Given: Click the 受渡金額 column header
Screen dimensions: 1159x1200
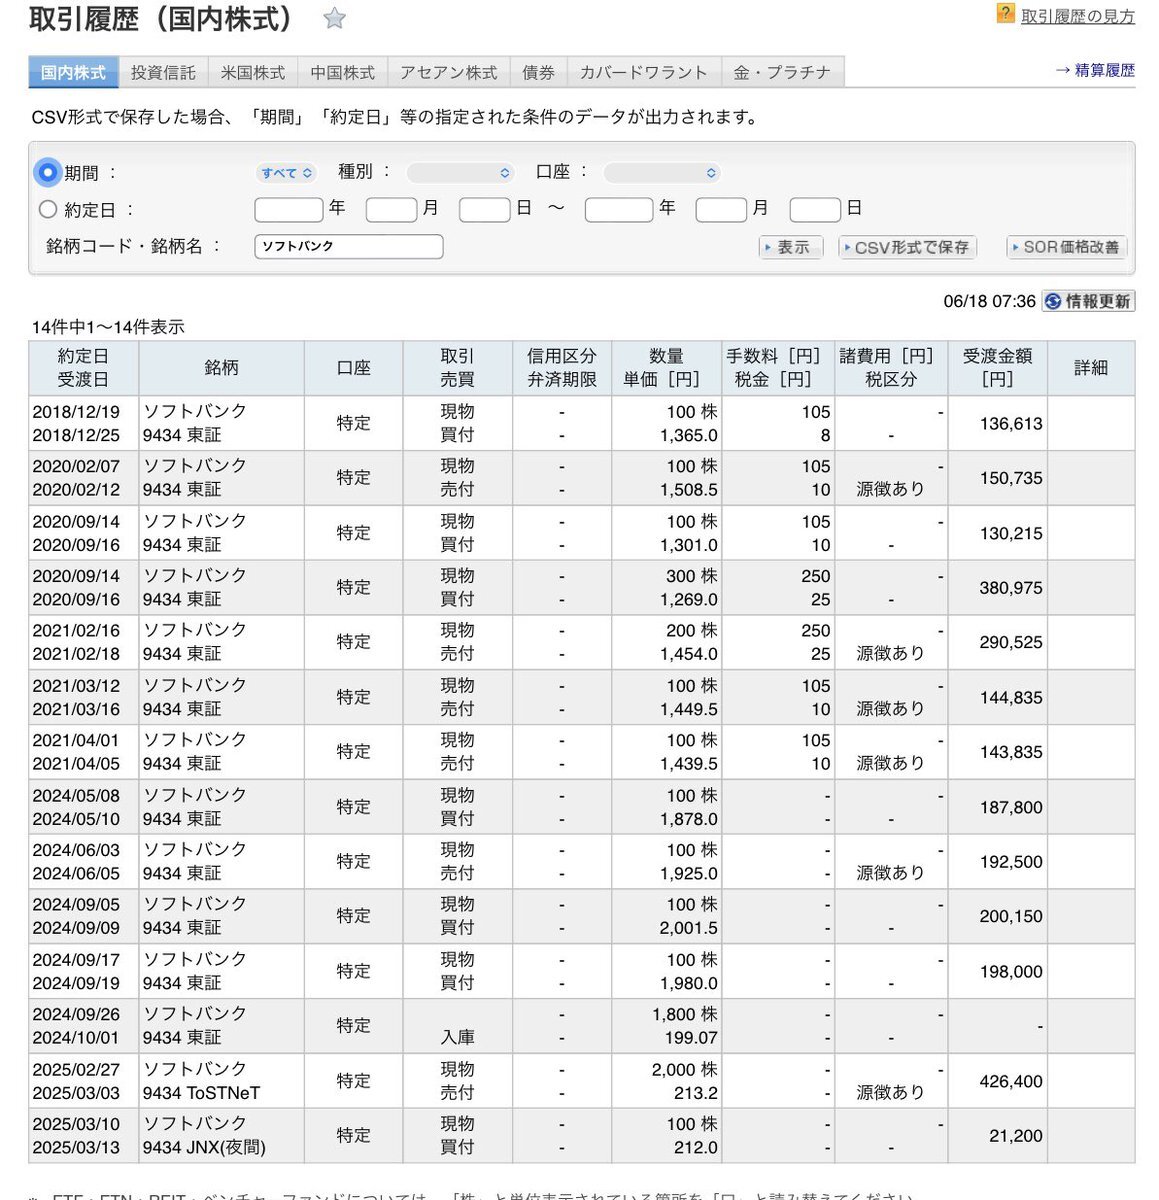Looking at the screenshot, I should click(x=997, y=368).
